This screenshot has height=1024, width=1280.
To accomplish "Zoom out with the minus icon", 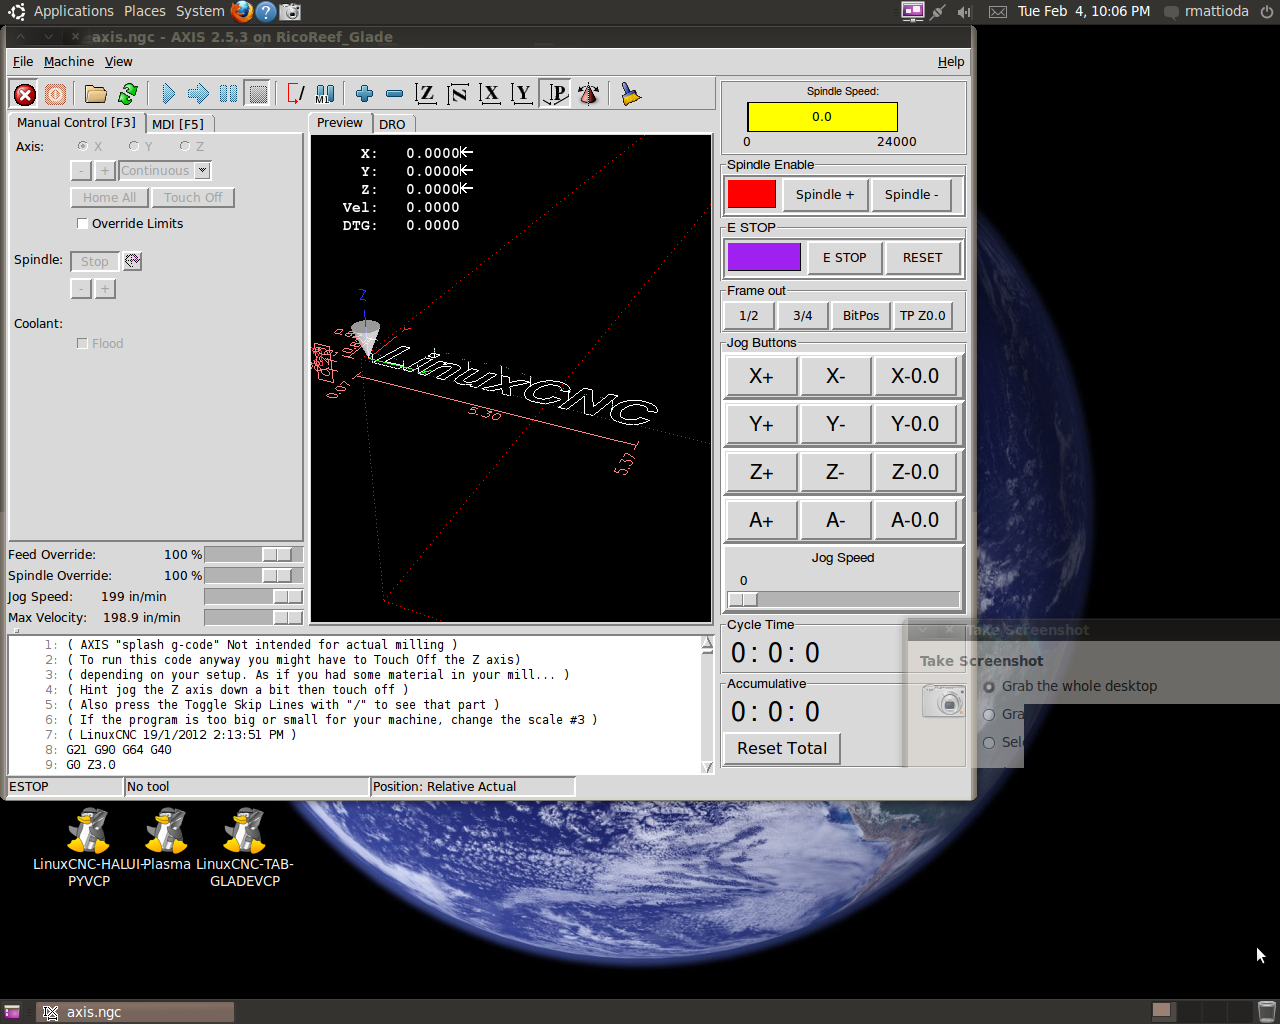I will tap(394, 94).
